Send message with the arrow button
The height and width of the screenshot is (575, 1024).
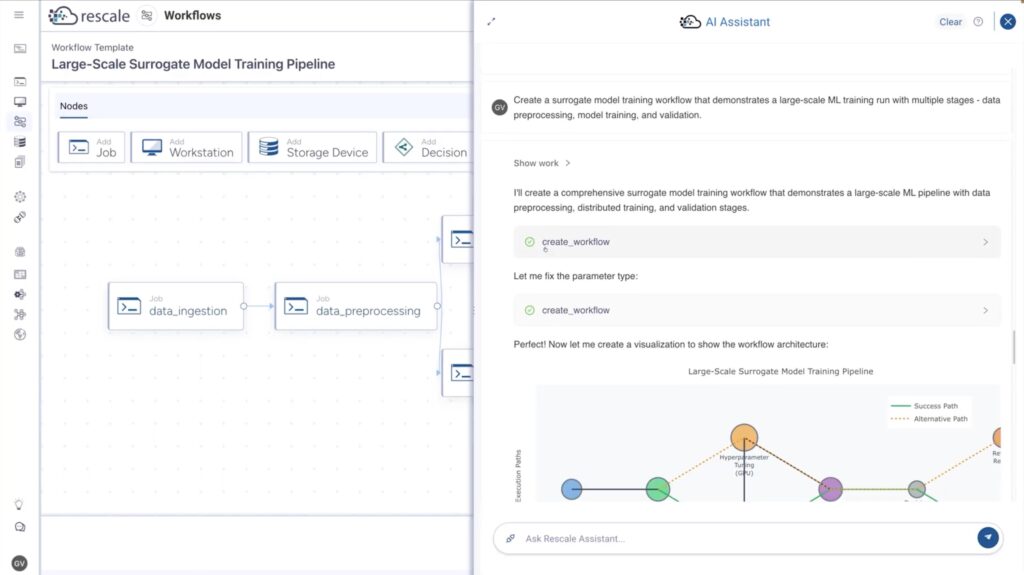pos(988,538)
